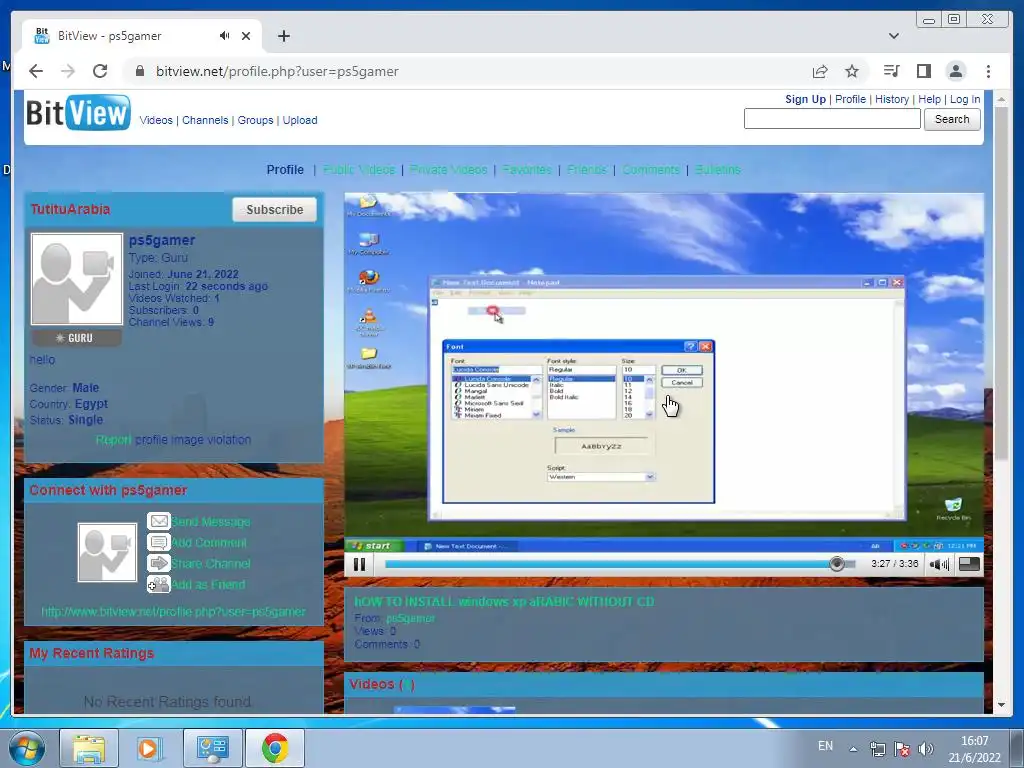
Task: Click the Log In link
Action: pos(965,99)
